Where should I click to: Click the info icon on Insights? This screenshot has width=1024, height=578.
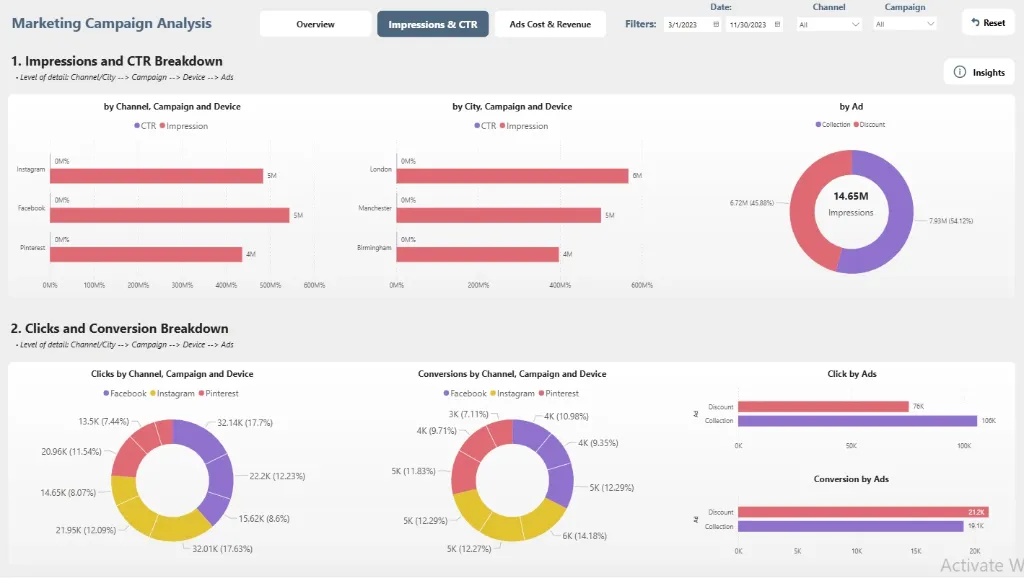tap(960, 72)
